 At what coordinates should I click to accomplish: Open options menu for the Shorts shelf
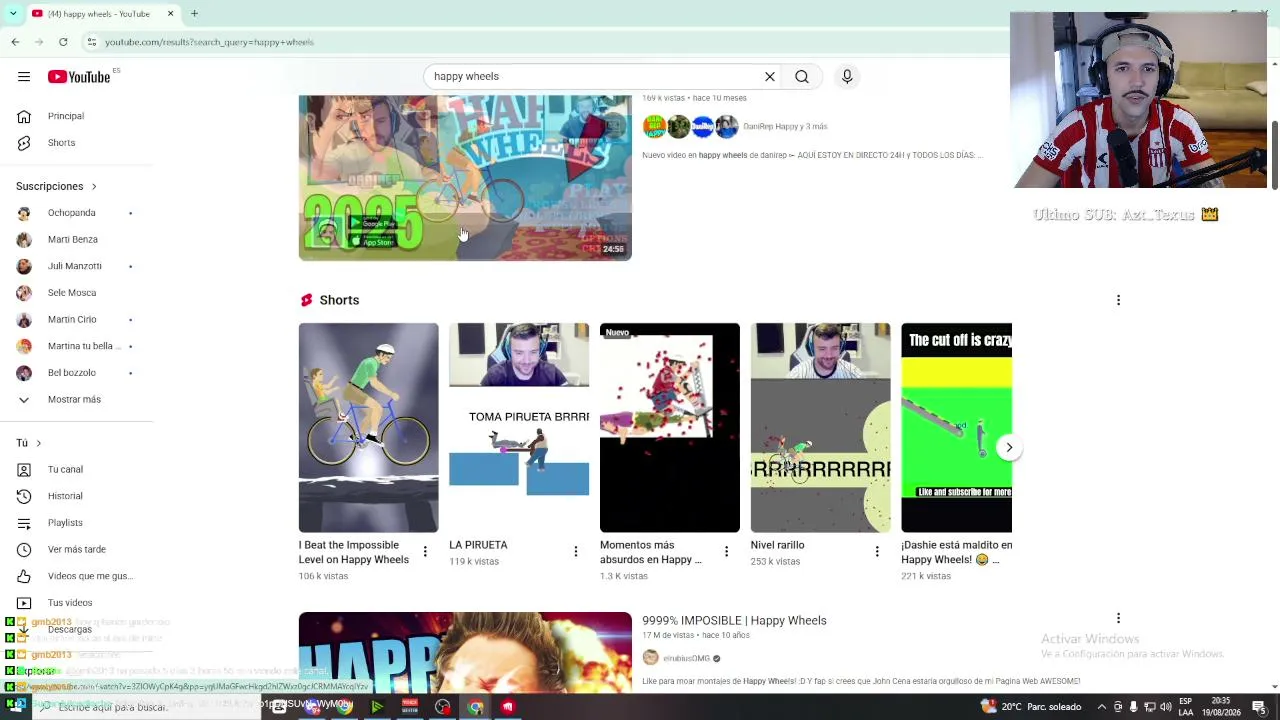[x=1118, y=300]
